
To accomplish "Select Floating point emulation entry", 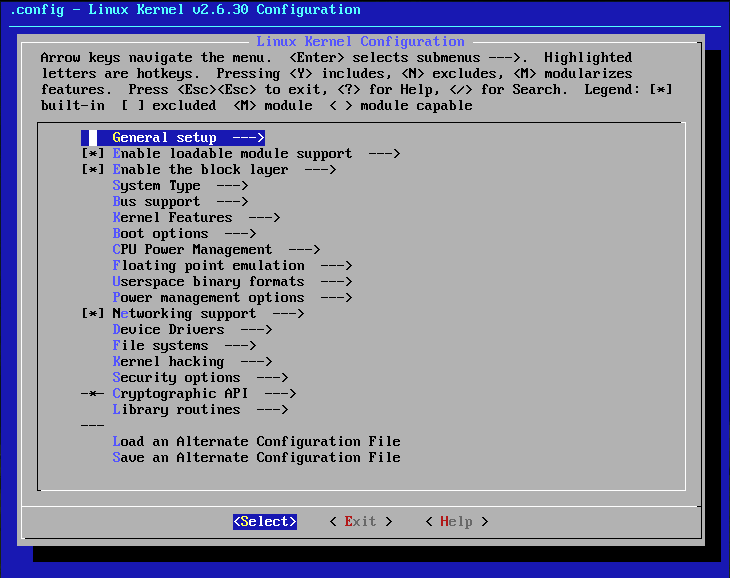I will 232,266.
